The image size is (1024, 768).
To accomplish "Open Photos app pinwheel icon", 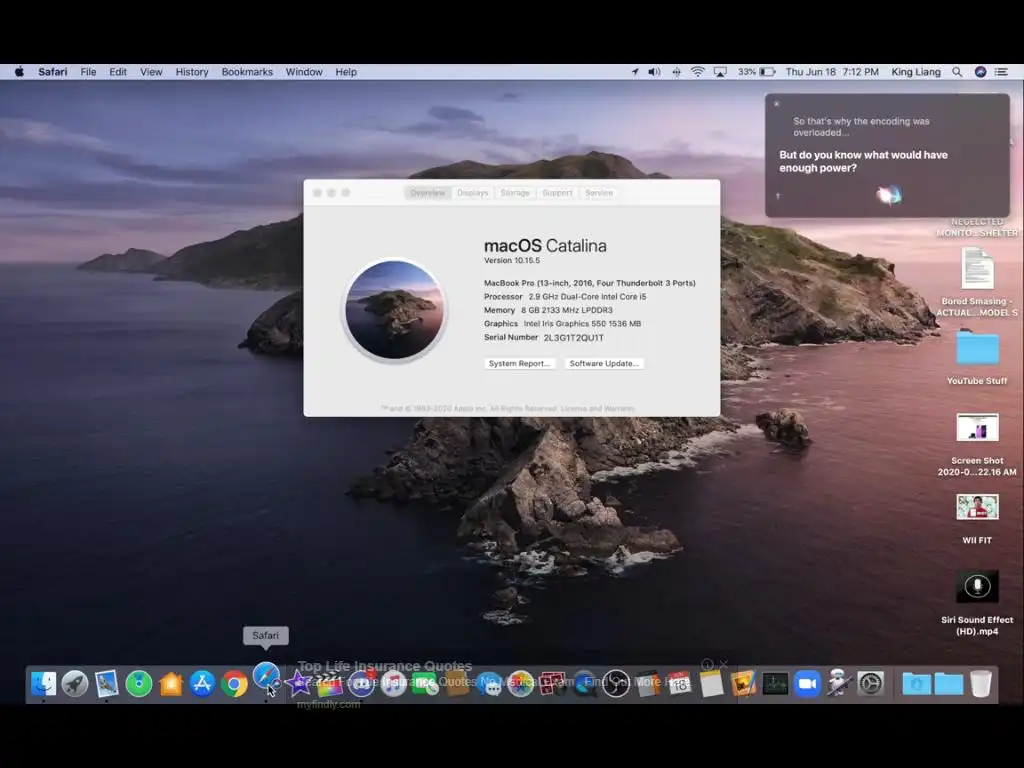I will point(520,683).
